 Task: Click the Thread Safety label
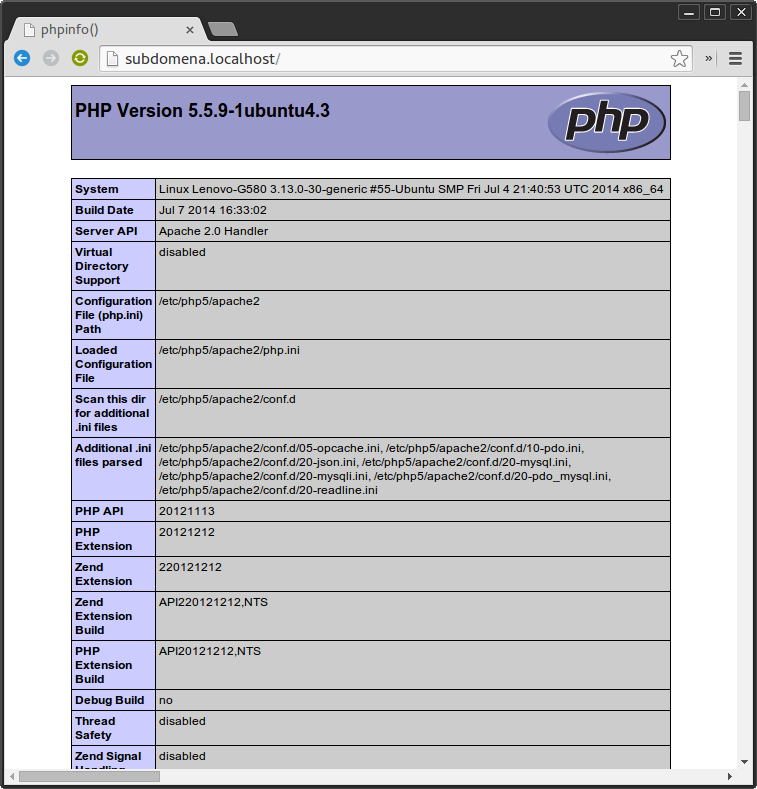tap(95, 728)
